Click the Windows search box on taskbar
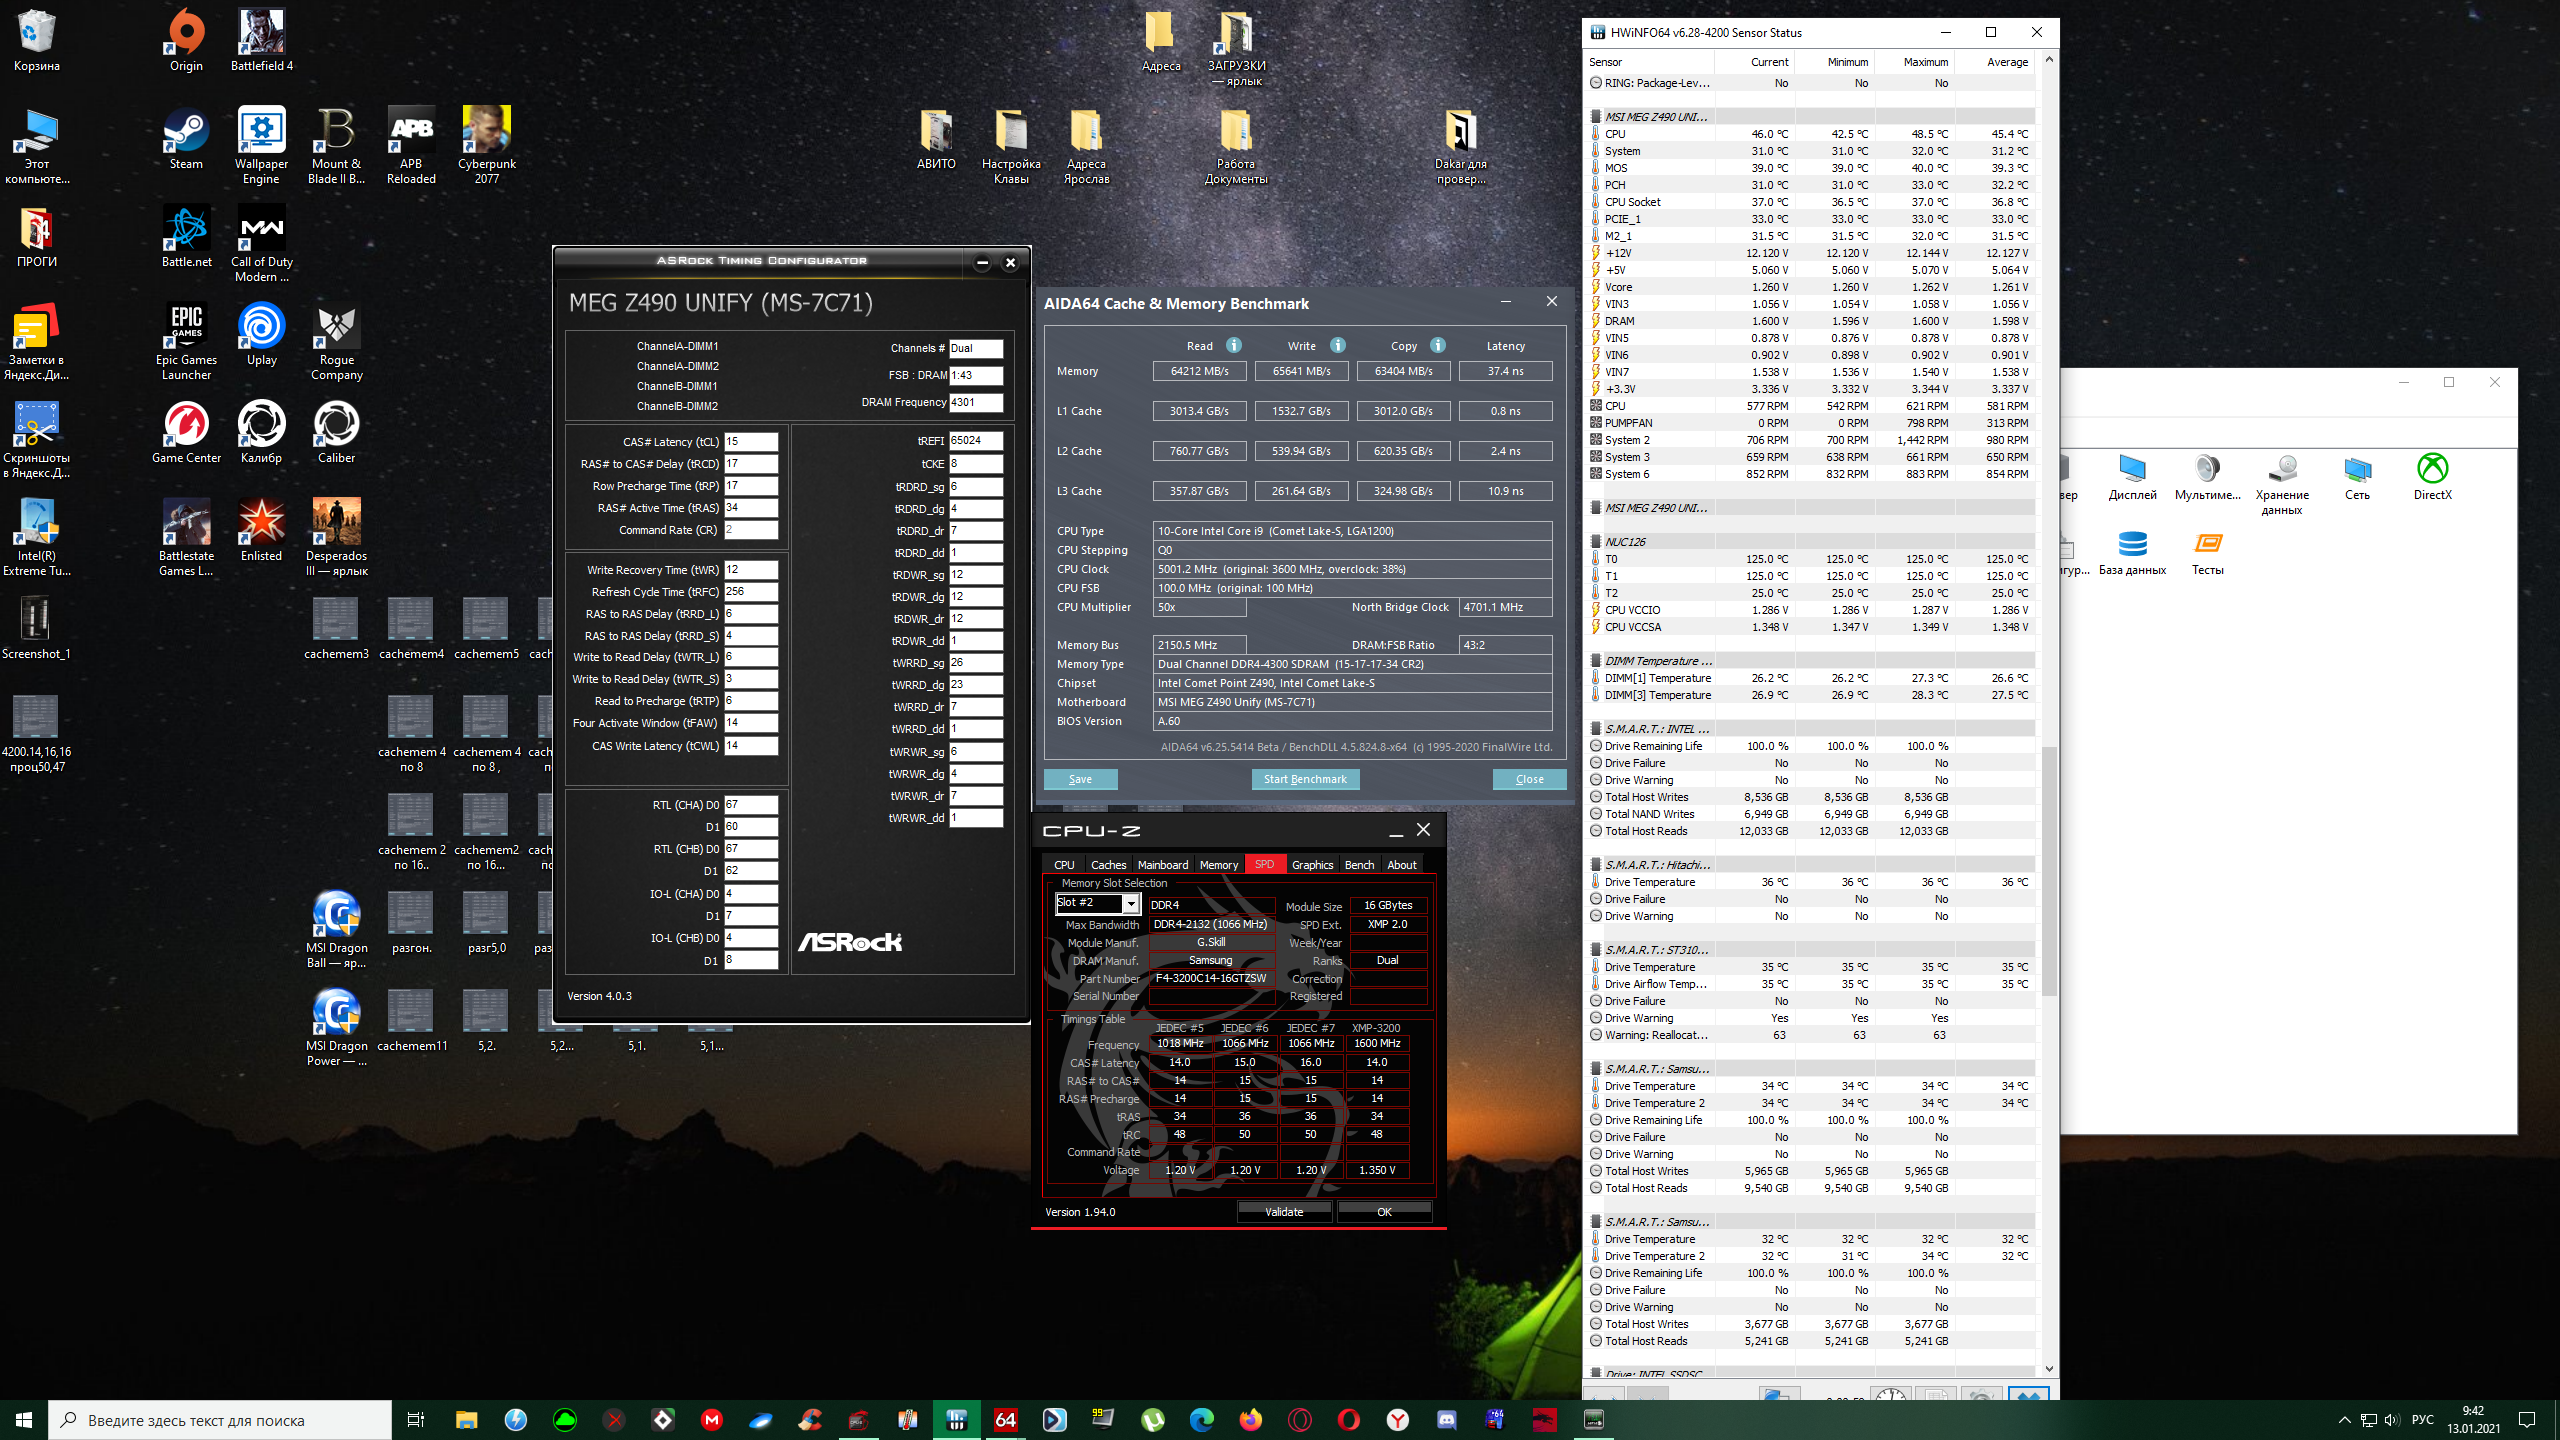 [x=220, y=1420]
